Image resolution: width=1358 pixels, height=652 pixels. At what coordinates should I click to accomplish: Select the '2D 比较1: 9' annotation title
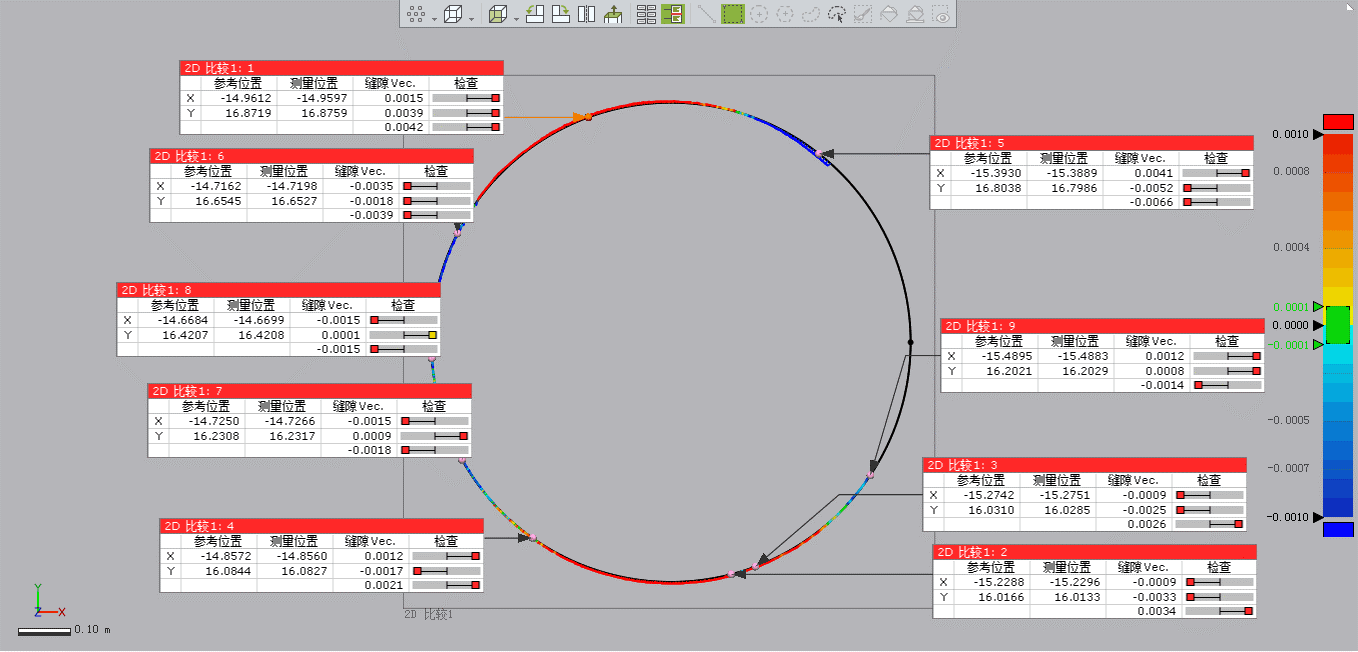point(981,326)
